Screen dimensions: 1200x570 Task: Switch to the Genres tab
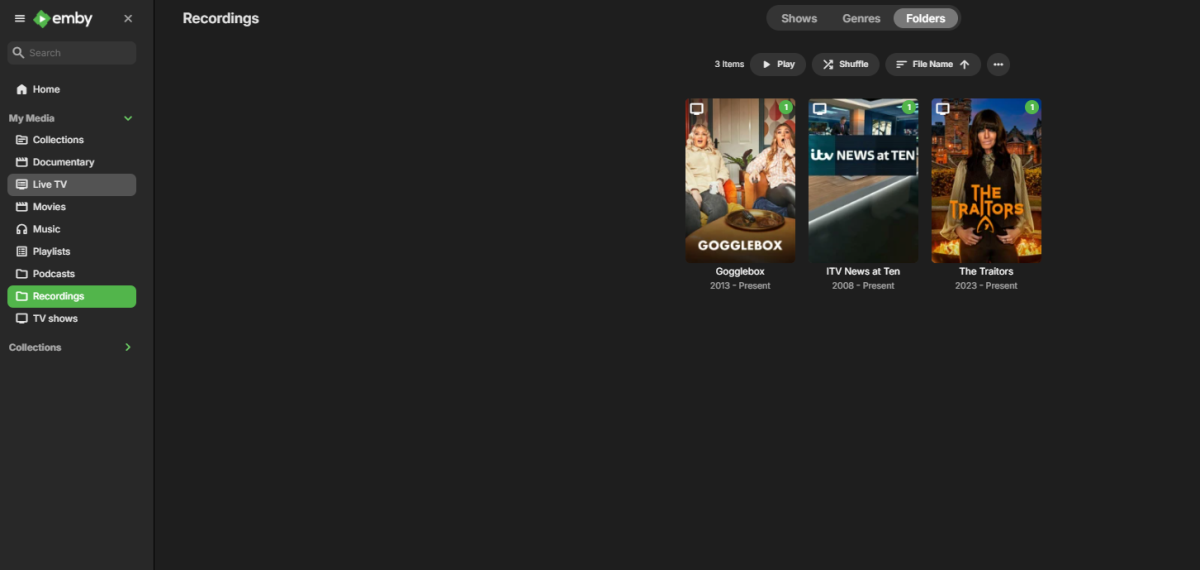(862, 18)
